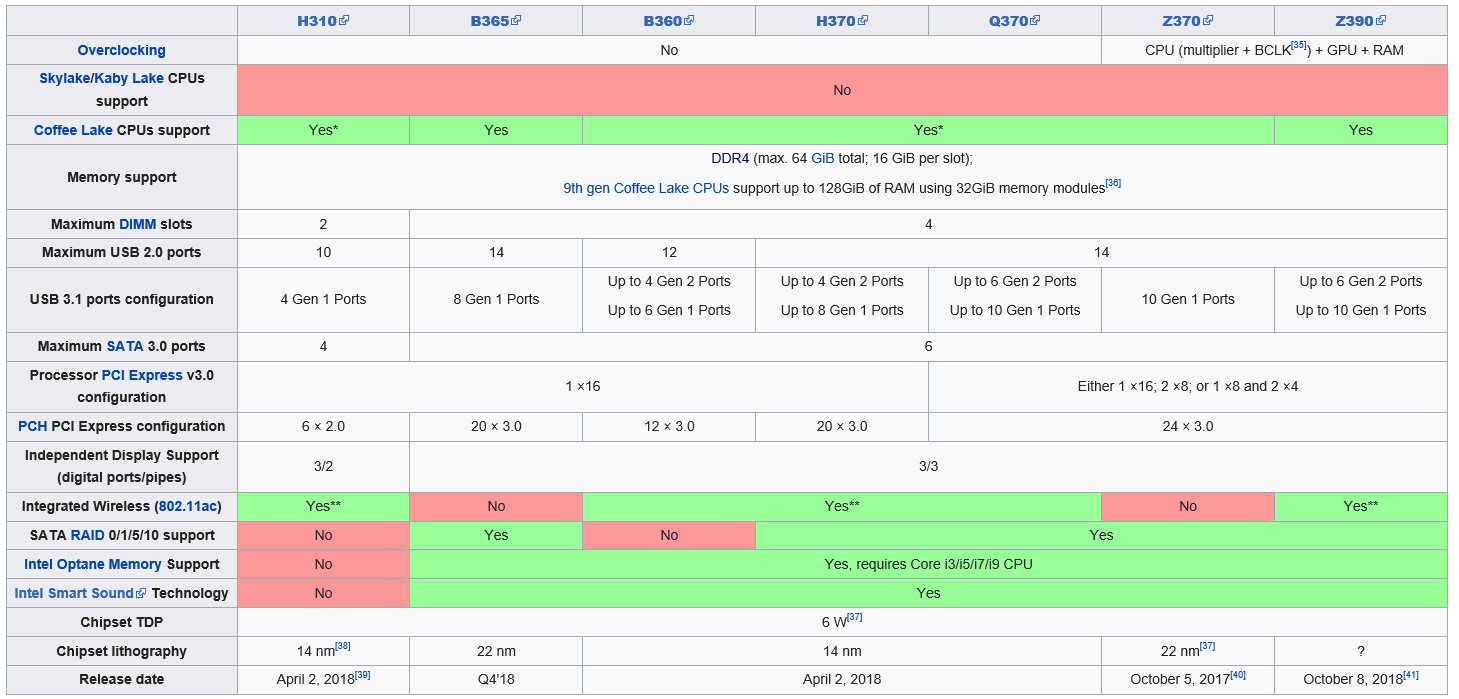Click the red 'No' Skylake support cell
1459x699 pixels.
[842, 90]
